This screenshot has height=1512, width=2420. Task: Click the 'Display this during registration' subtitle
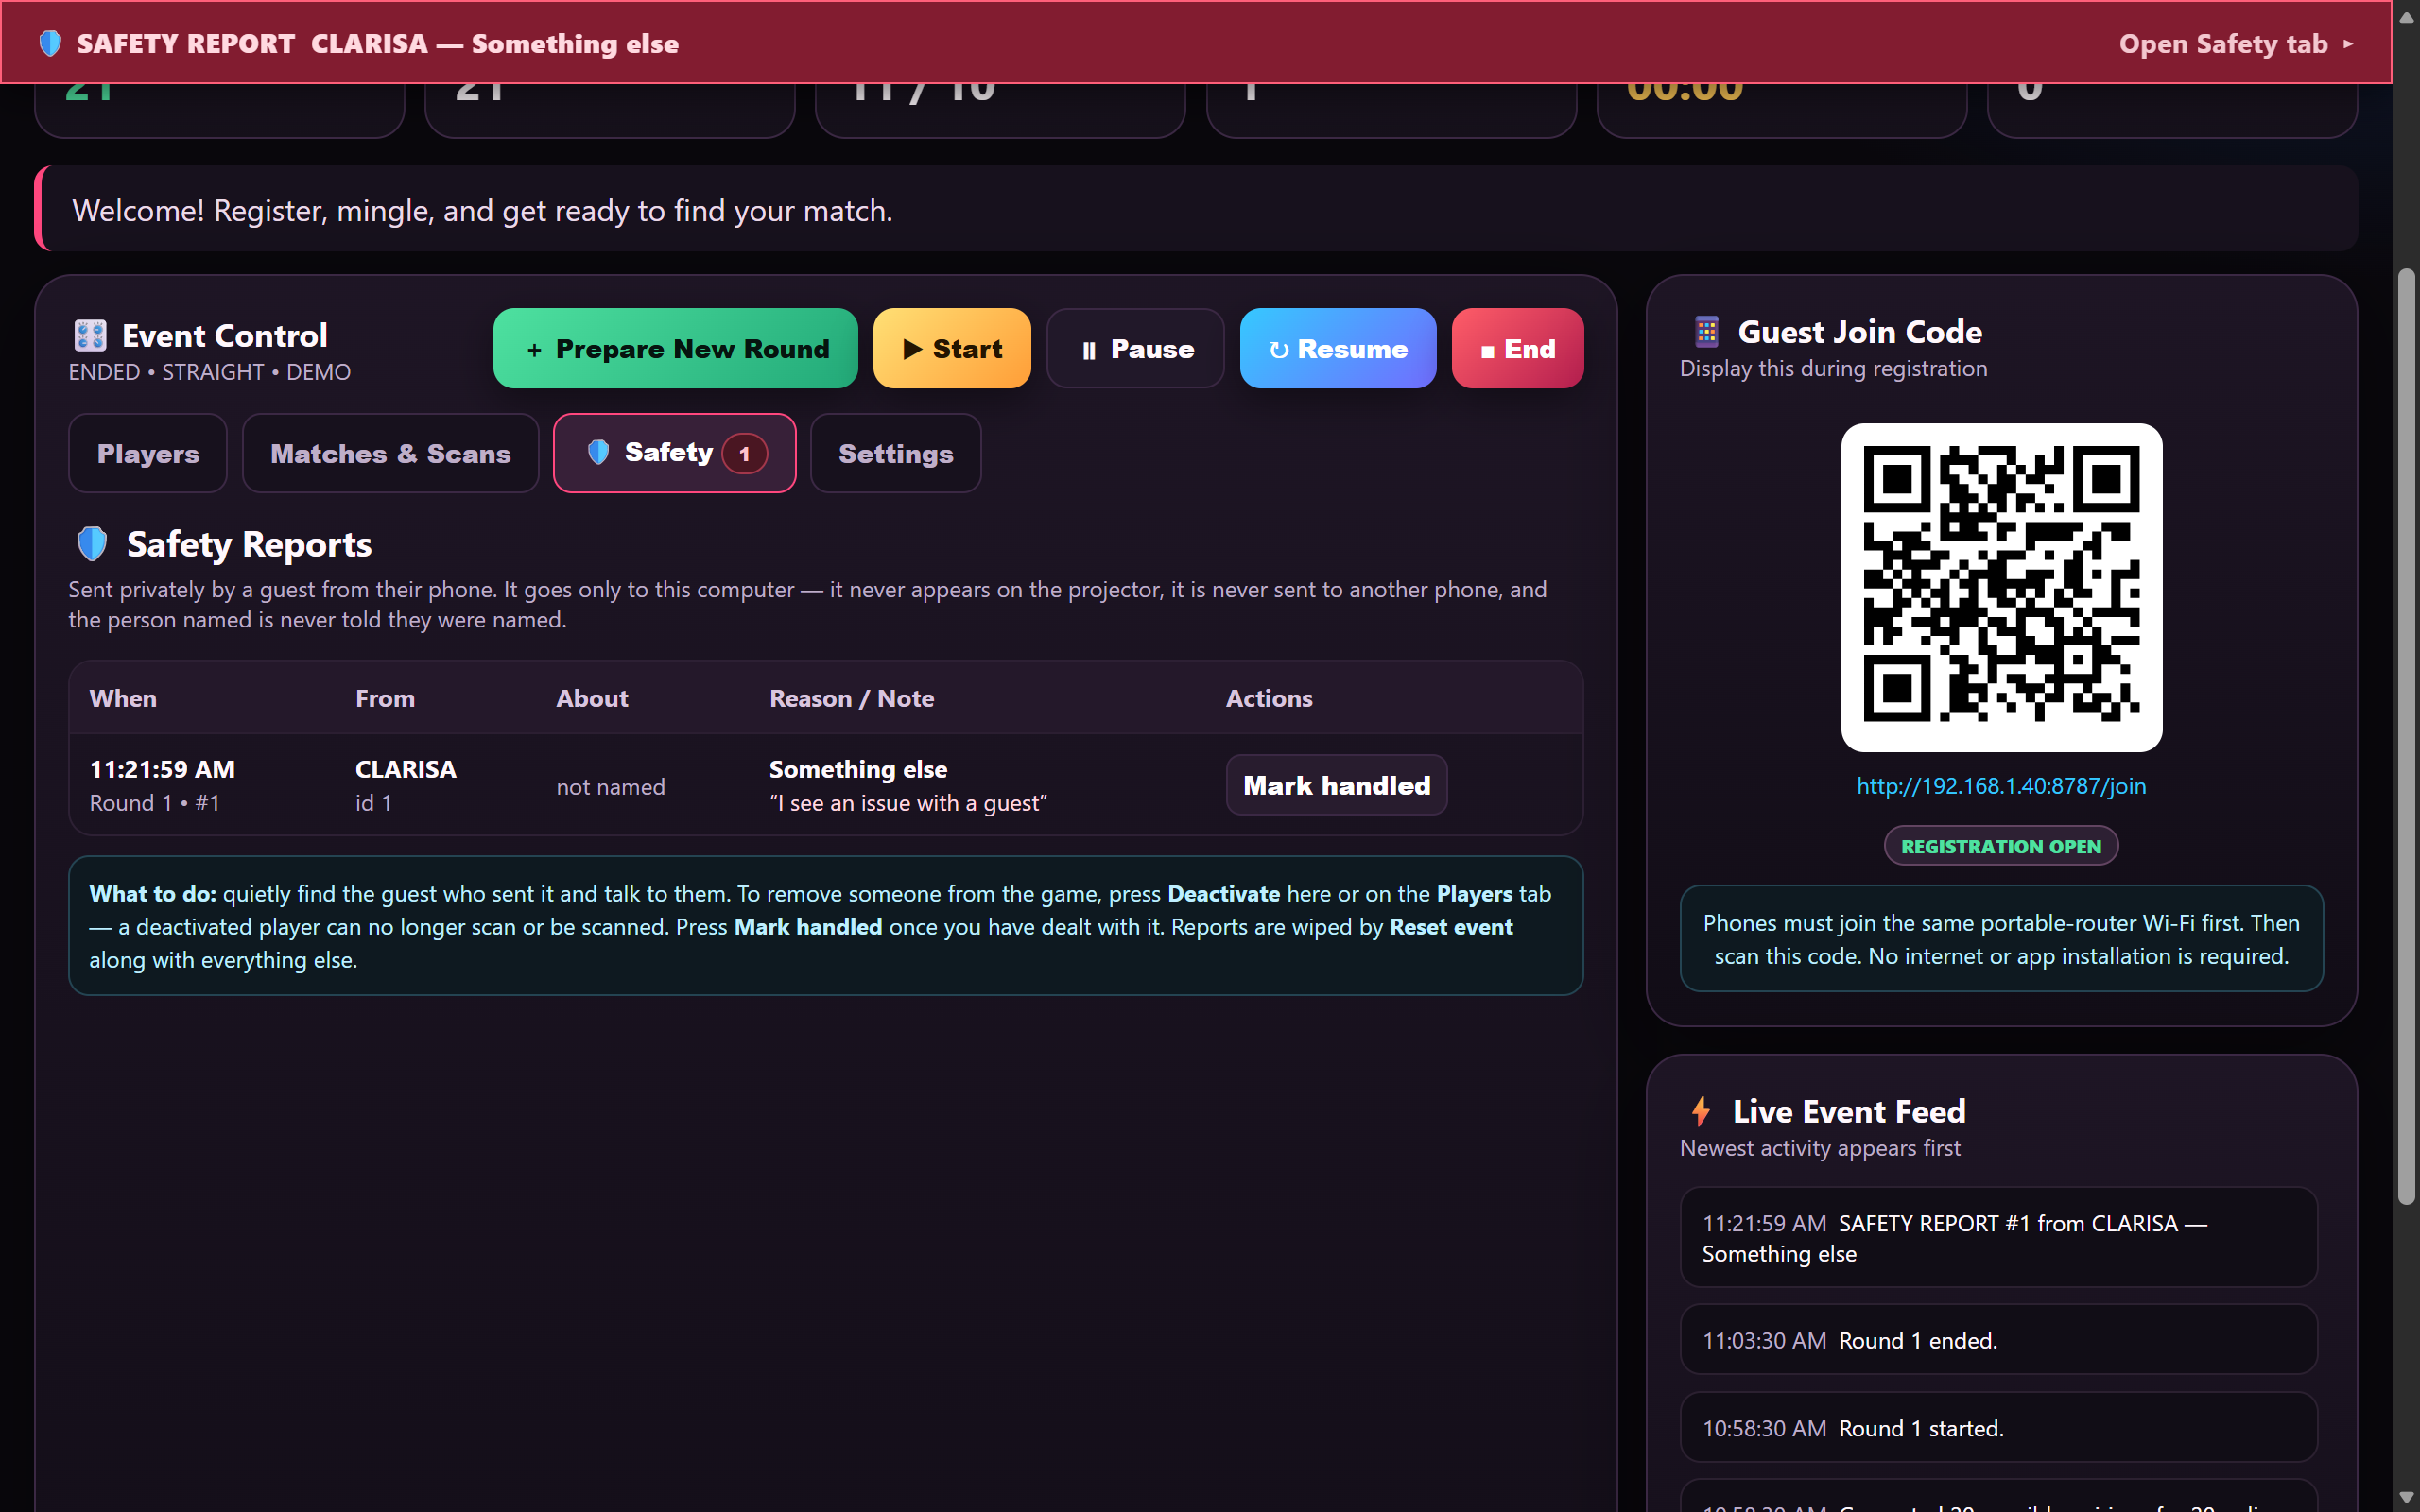pos(1833,369)
